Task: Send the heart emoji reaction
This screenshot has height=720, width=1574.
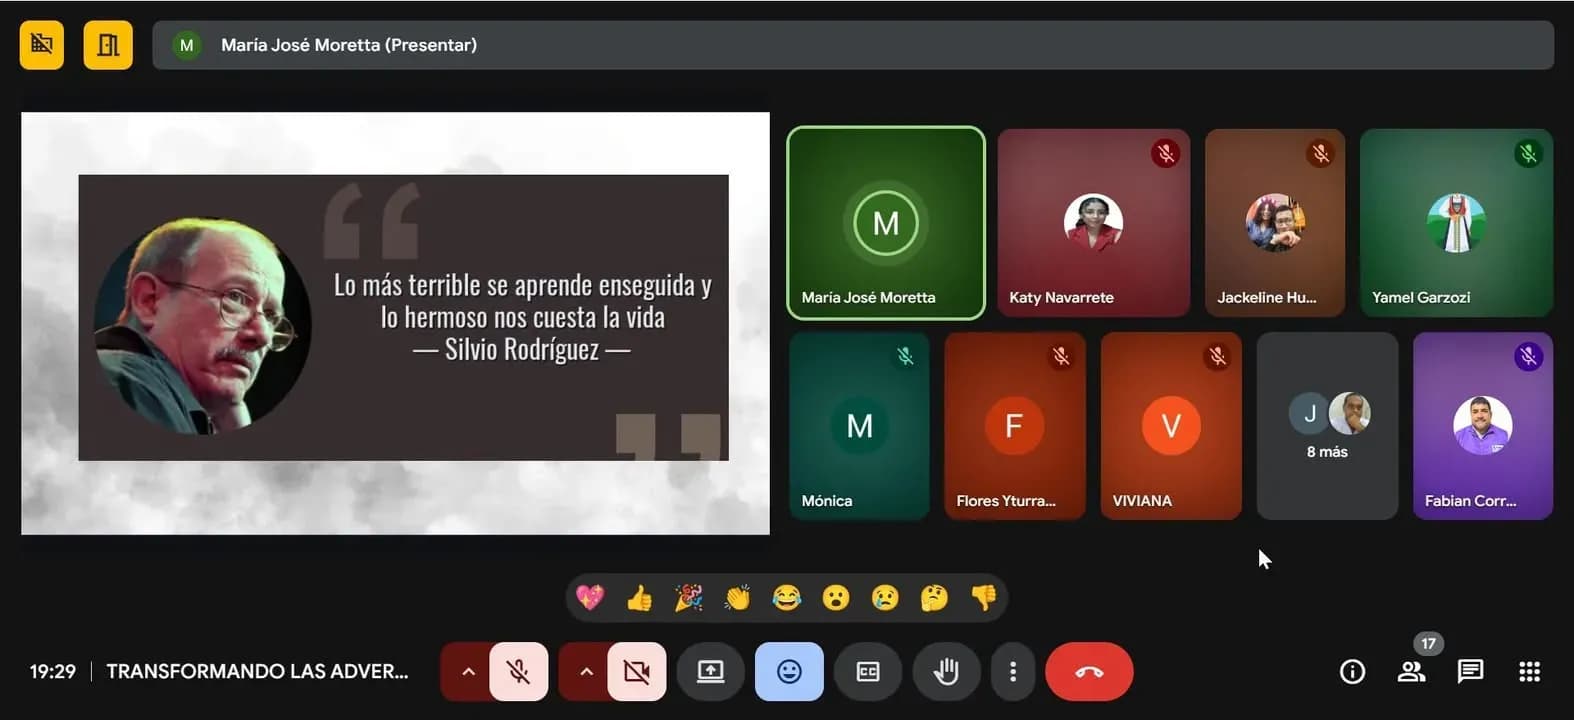Action: click(590, 598)
